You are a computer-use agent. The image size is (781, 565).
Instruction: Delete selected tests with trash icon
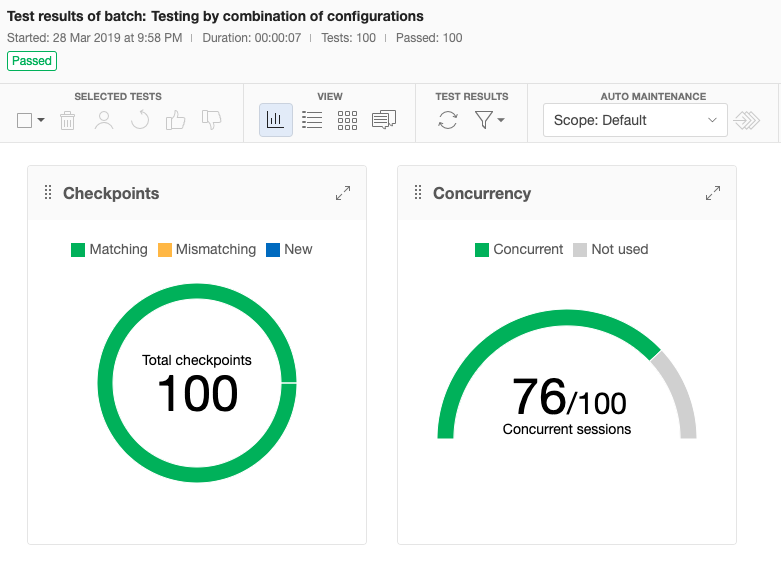click(67, 121)
